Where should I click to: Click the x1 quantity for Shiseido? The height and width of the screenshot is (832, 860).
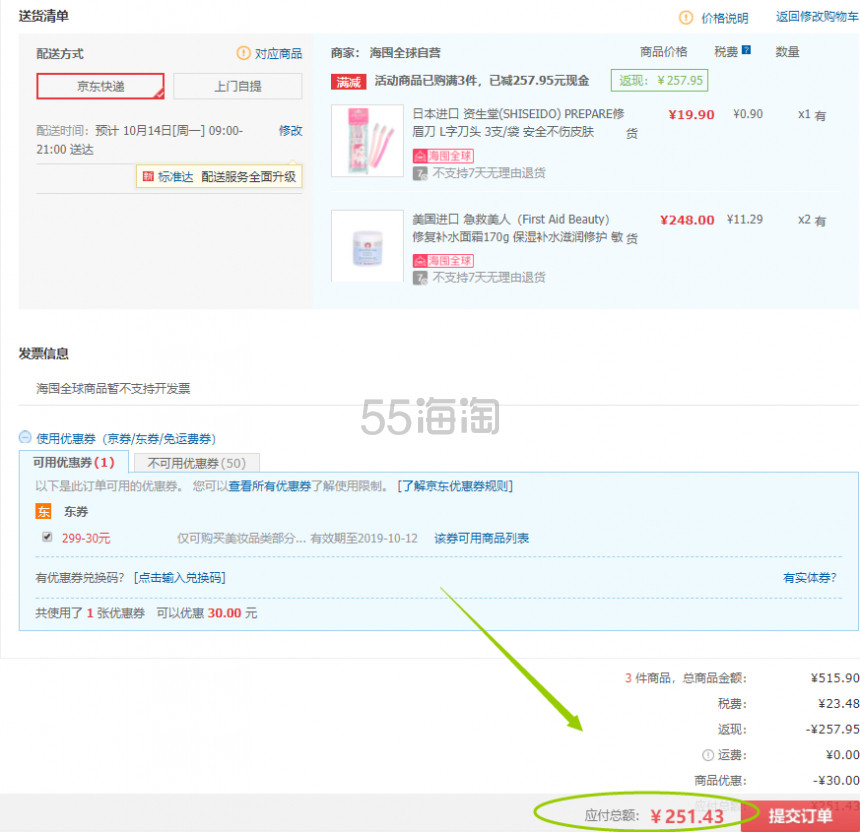pos(804,114)
